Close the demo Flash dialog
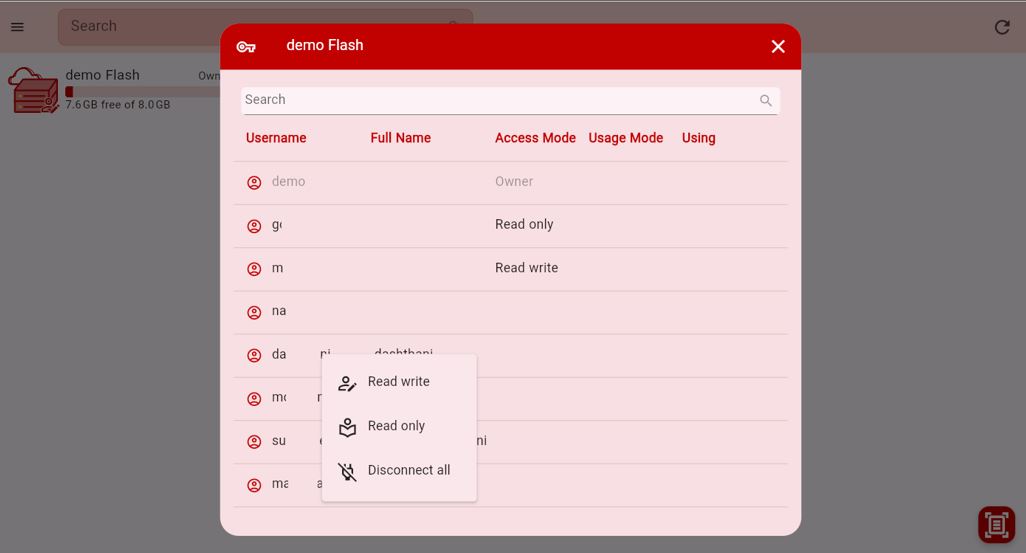 [x=778, y=46]
